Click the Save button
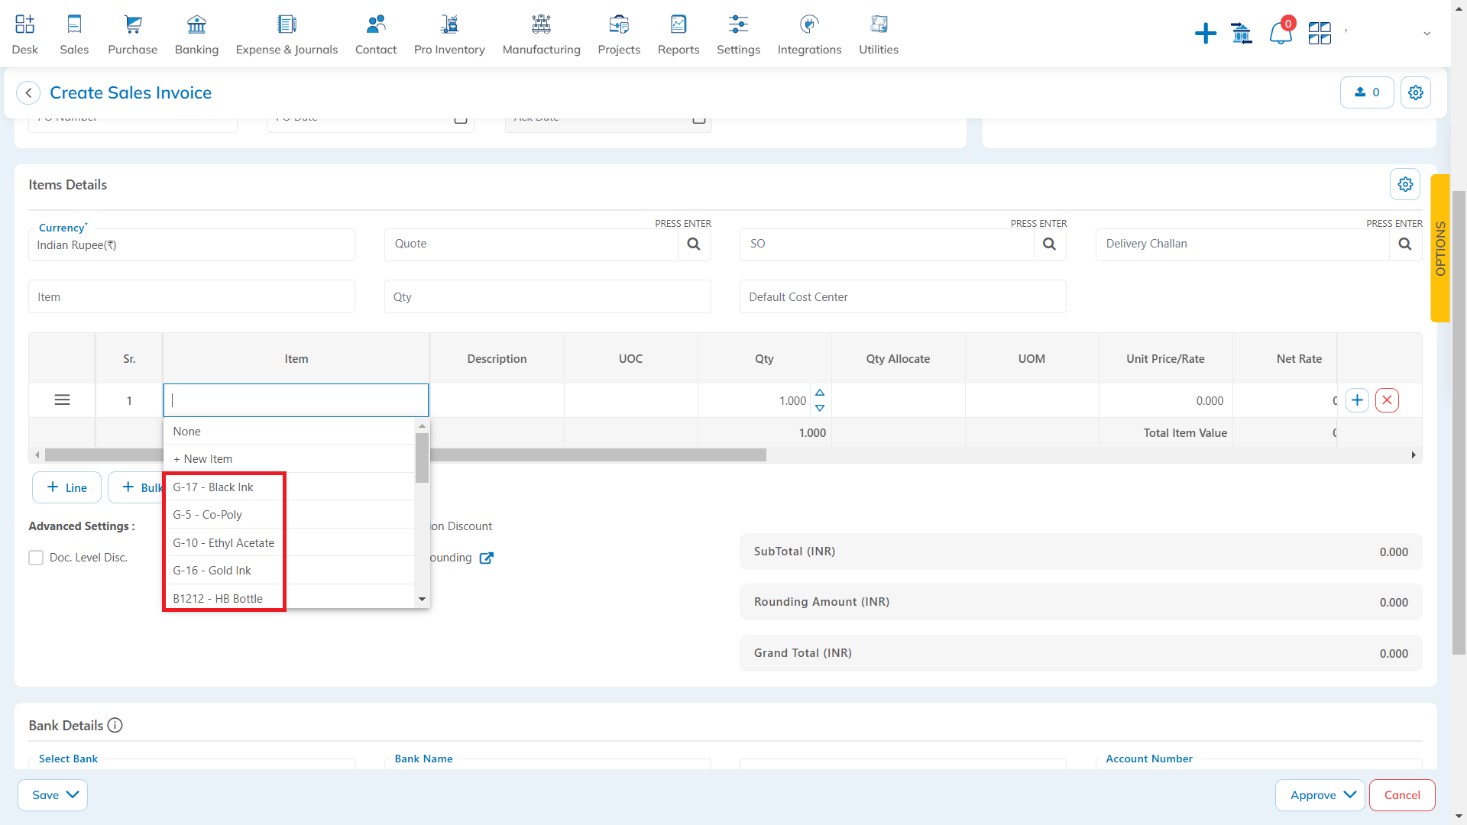 pos(53,795)
